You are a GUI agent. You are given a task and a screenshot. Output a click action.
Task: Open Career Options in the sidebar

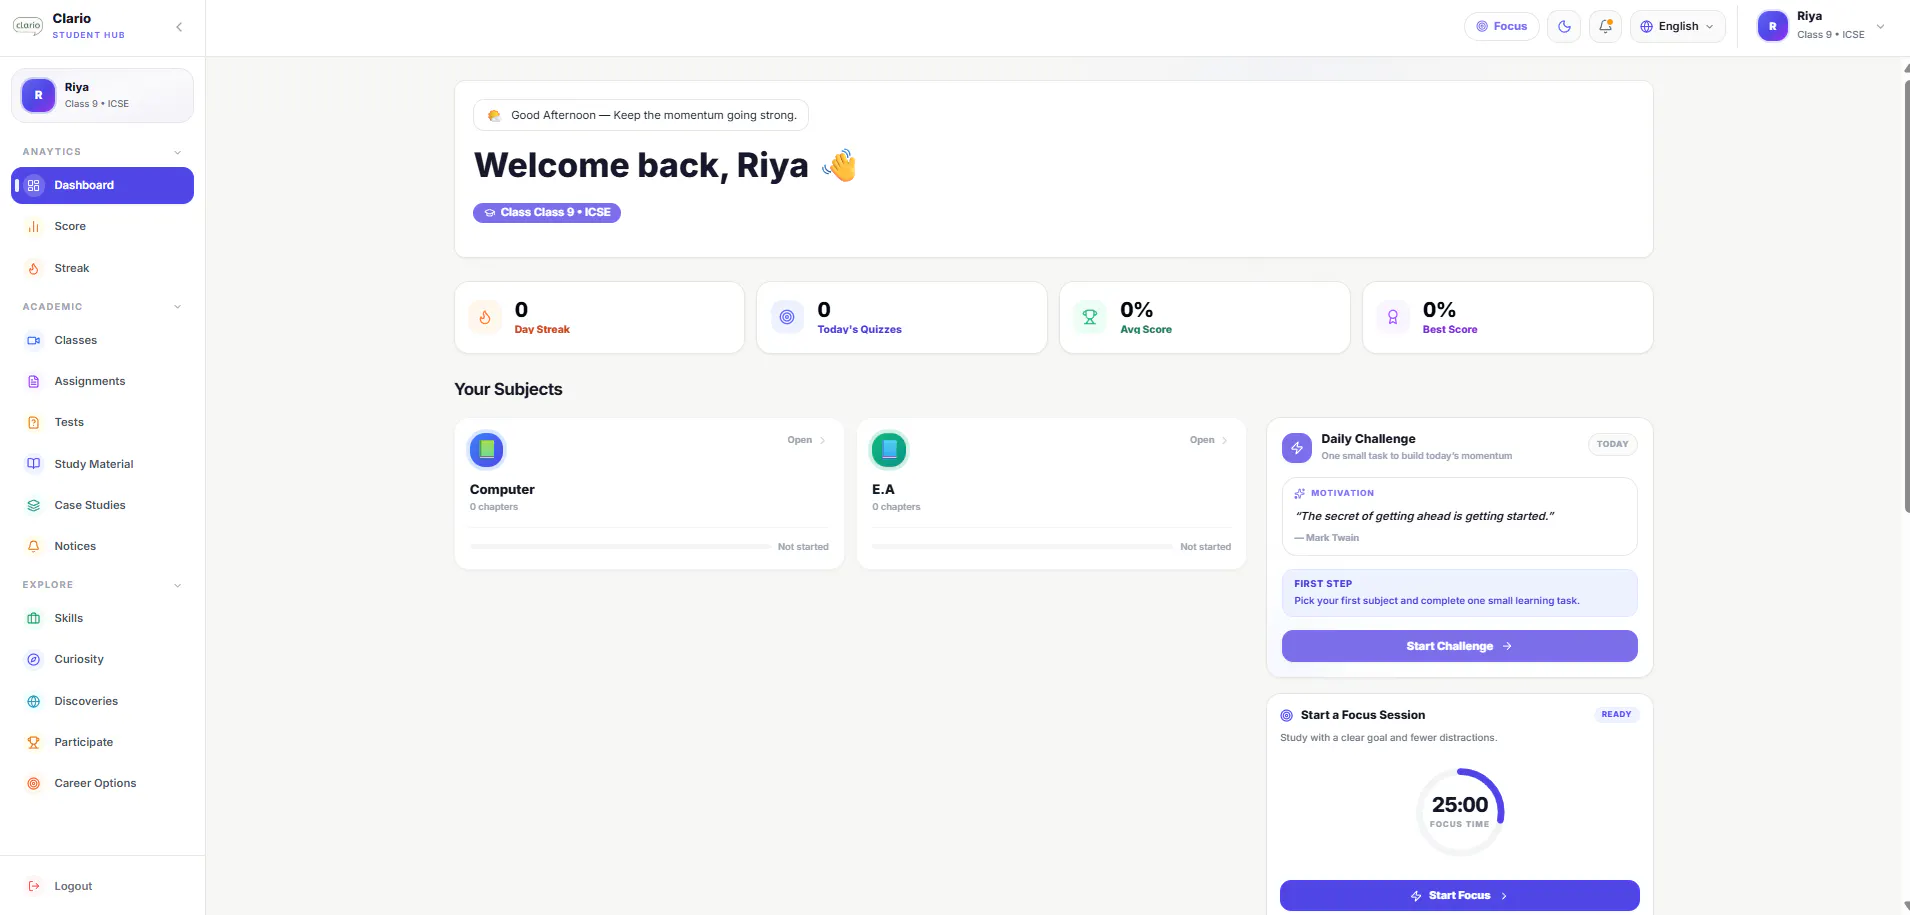click(102, 783)
